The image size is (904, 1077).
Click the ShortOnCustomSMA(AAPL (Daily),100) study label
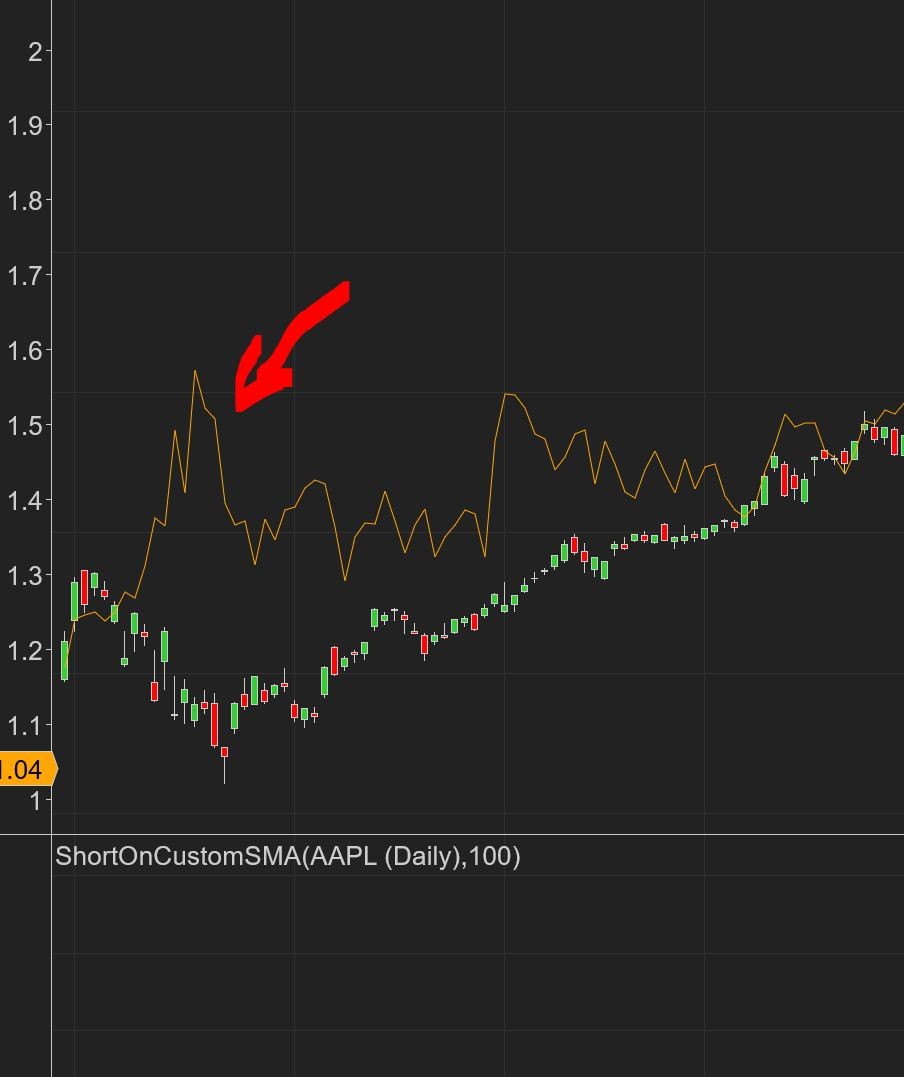click(x=288, y=857)
